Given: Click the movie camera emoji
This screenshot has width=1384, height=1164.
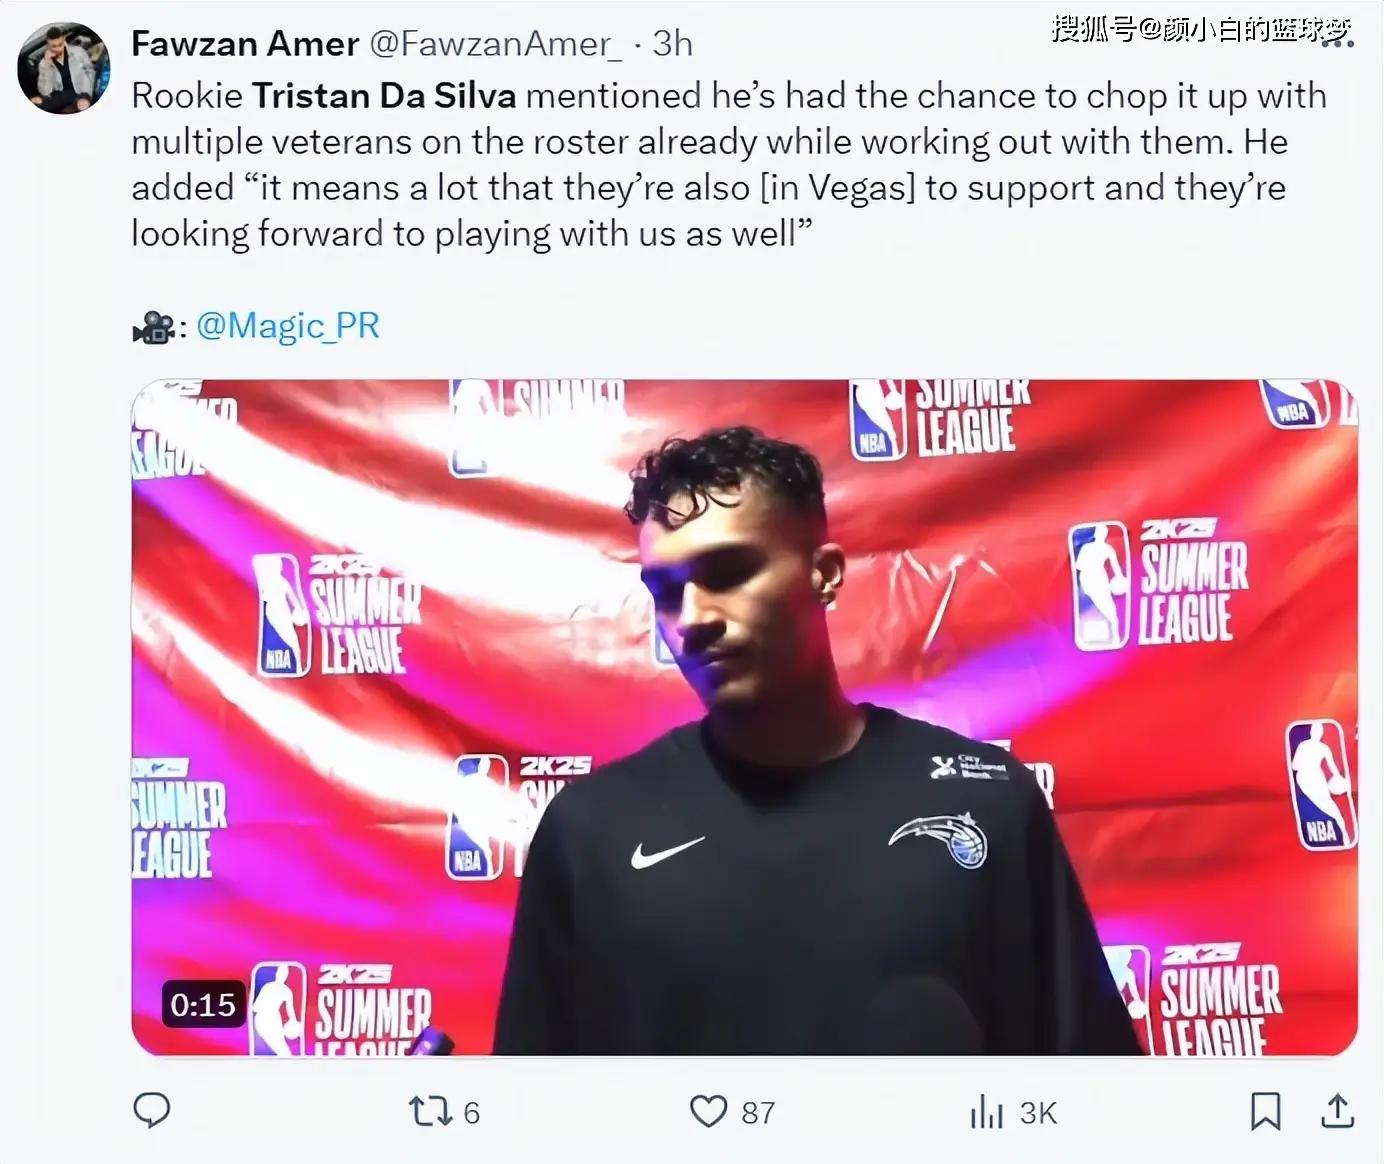Looking at the screenshot, I should point(153,327).
